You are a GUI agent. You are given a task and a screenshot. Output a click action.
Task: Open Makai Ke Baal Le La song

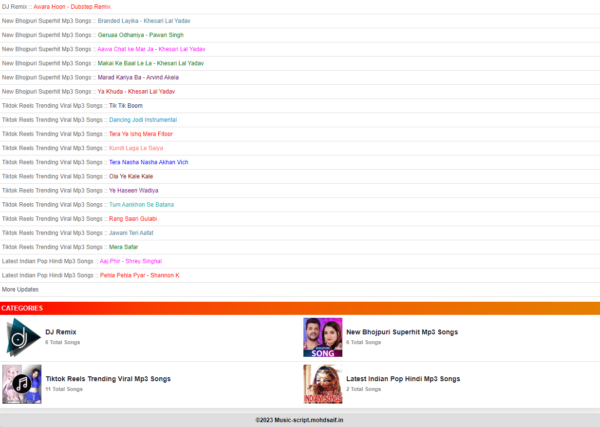[x=151, y=63]
